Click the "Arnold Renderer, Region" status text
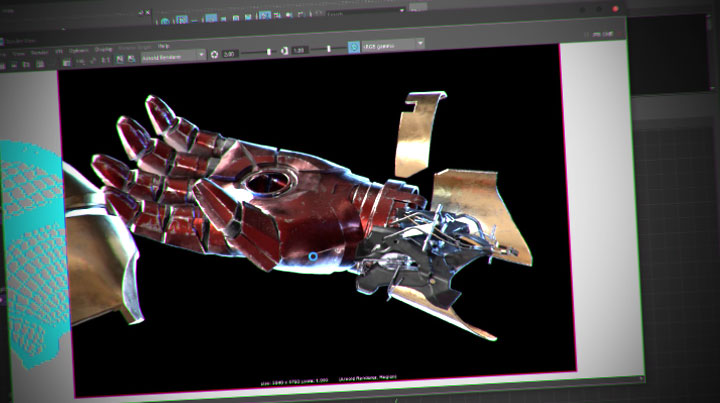Viewport: 720px width, 403px height. click(368, 378)
